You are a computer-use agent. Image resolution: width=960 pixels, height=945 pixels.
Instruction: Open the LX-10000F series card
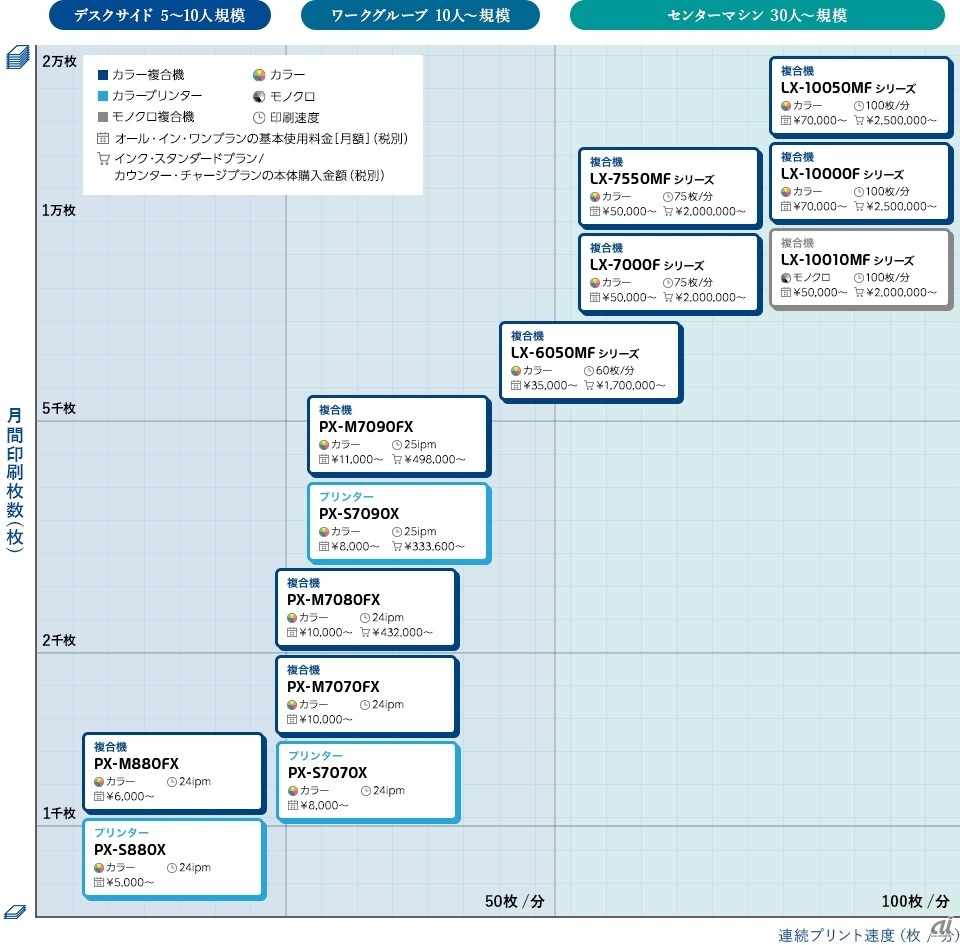(861, 182)
